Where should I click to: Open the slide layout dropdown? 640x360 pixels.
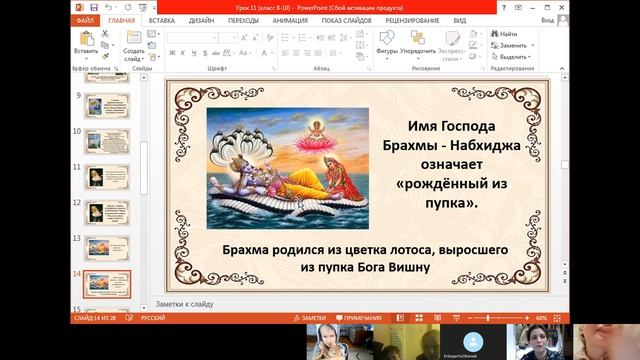coord(153,34)
